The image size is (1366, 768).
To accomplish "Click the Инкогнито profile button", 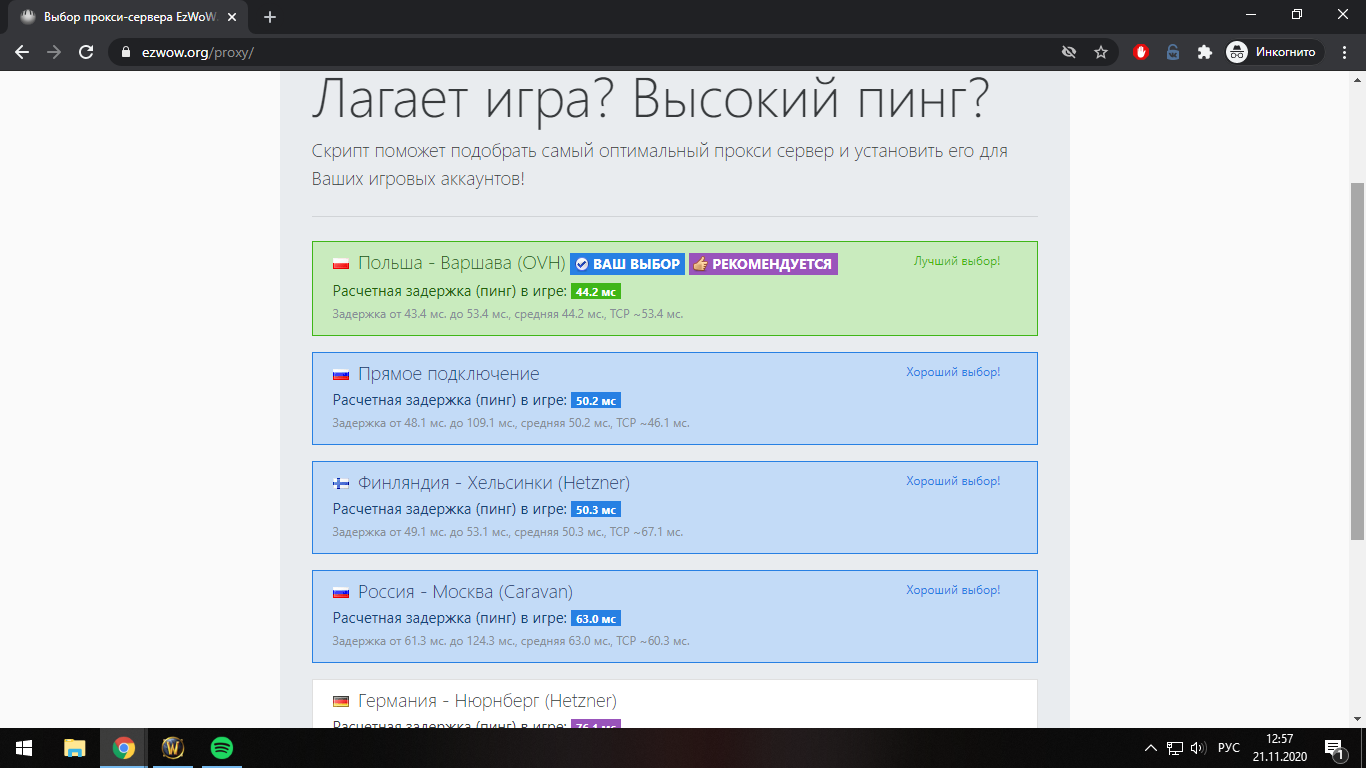I will 1273,52.
